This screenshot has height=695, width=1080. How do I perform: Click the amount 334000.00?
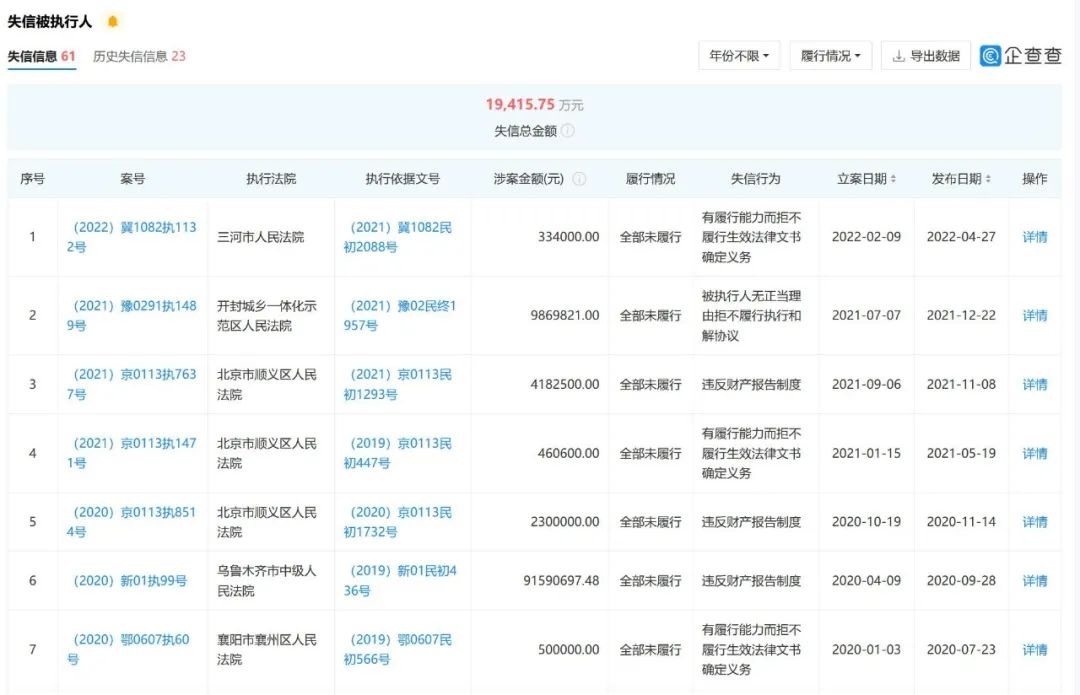568,237
